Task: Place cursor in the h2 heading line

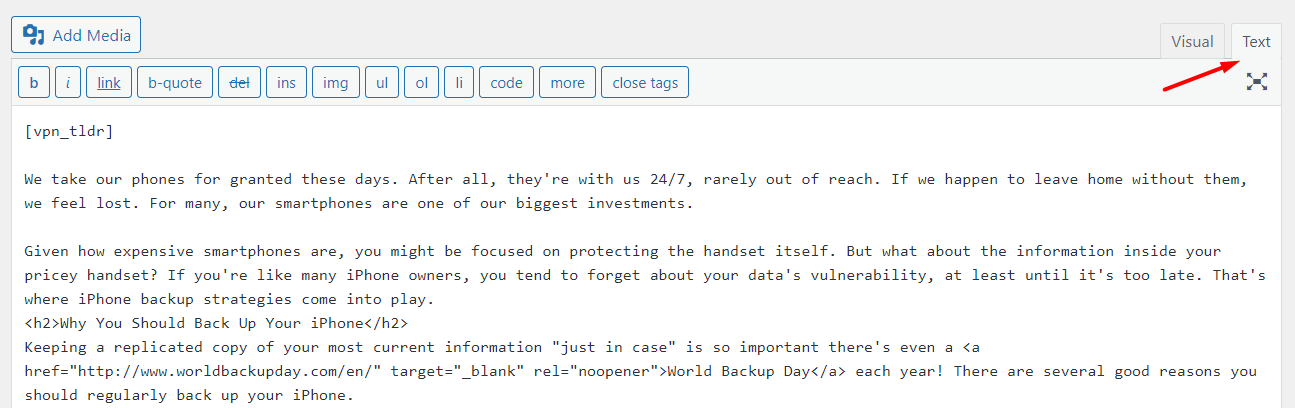Action: (216, 323)
